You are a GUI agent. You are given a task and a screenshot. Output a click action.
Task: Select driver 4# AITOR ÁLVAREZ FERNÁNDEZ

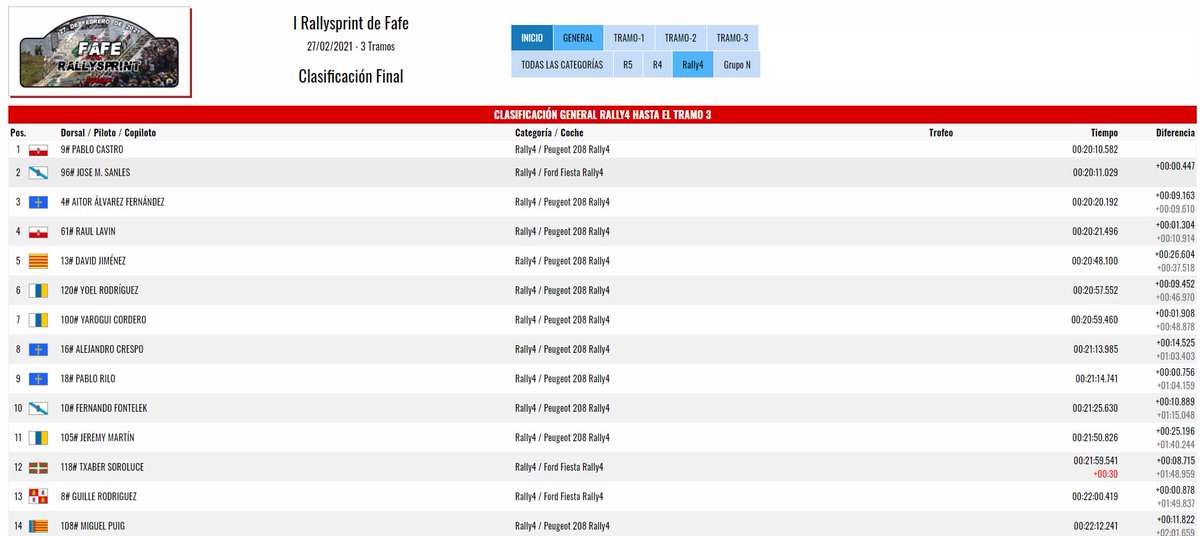pos(112,202)
